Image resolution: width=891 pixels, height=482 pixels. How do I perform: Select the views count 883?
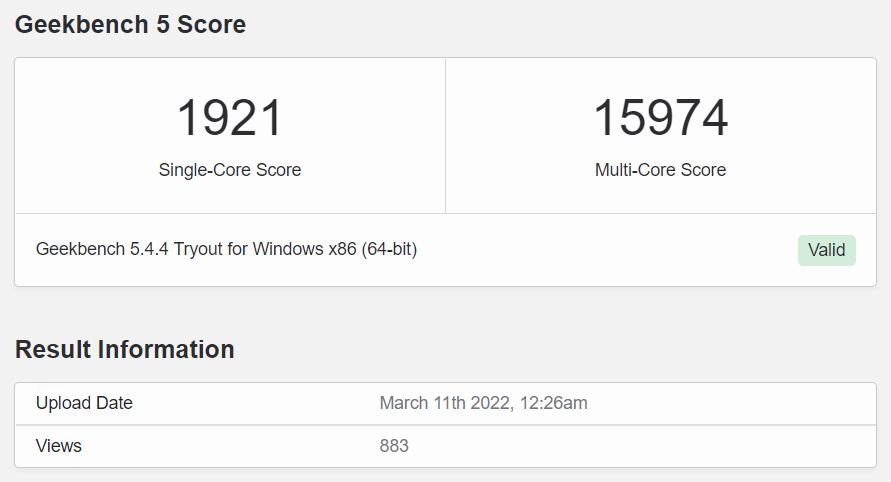click(394, 446)
